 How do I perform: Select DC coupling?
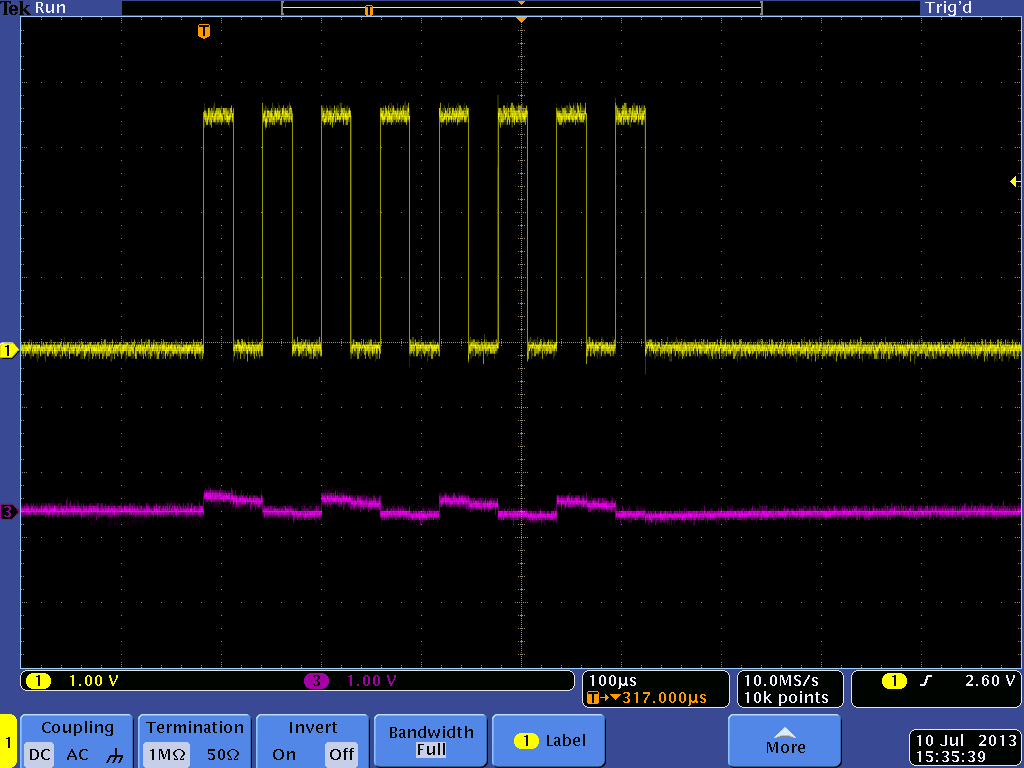[x=38, y=755]
